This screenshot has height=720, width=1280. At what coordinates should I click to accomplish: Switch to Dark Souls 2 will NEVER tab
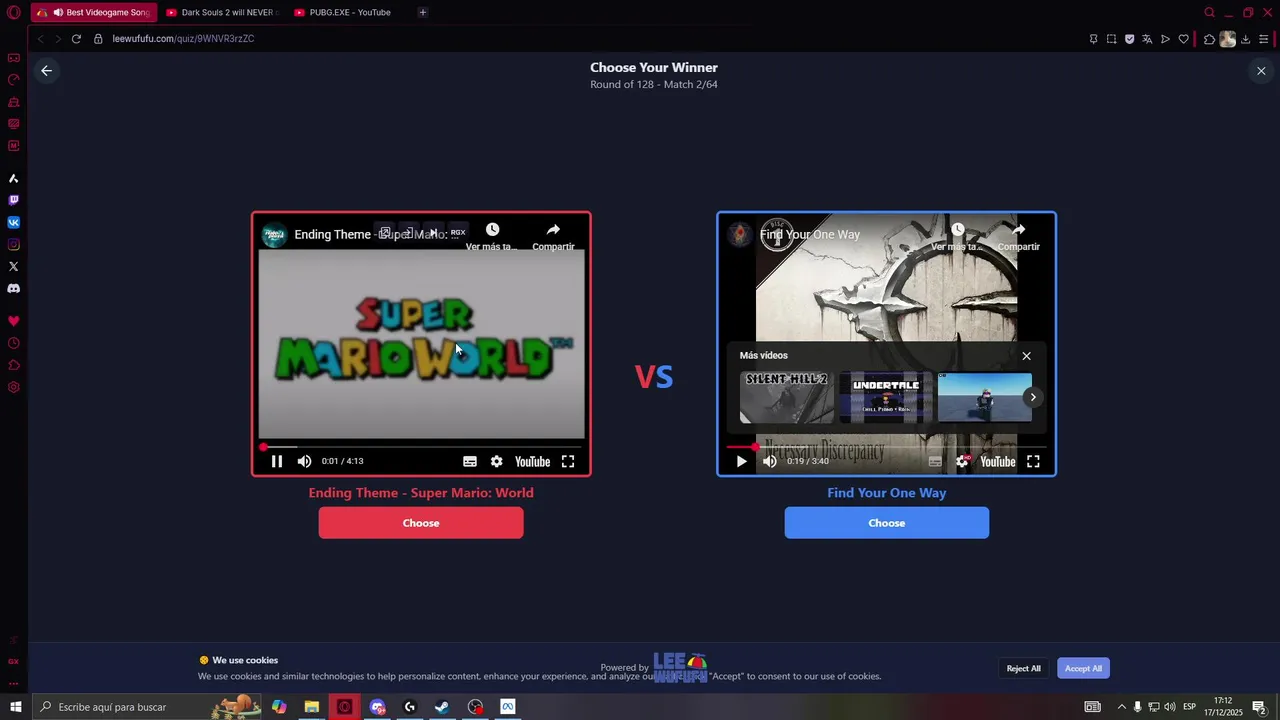(221, 13)
